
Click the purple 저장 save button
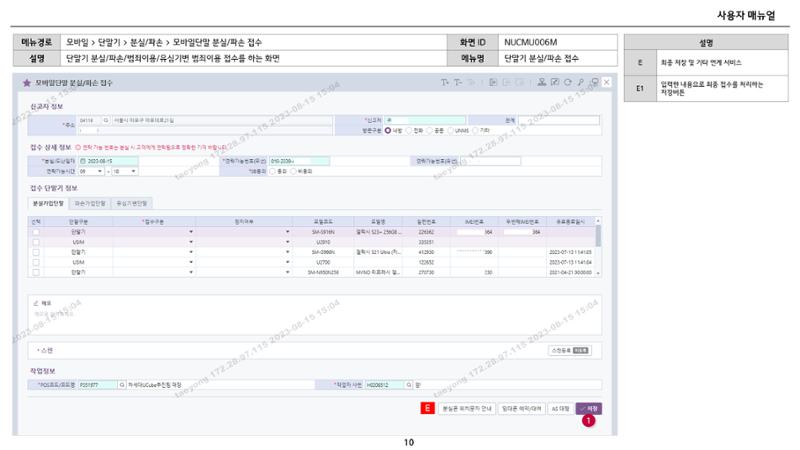point(589,409)
